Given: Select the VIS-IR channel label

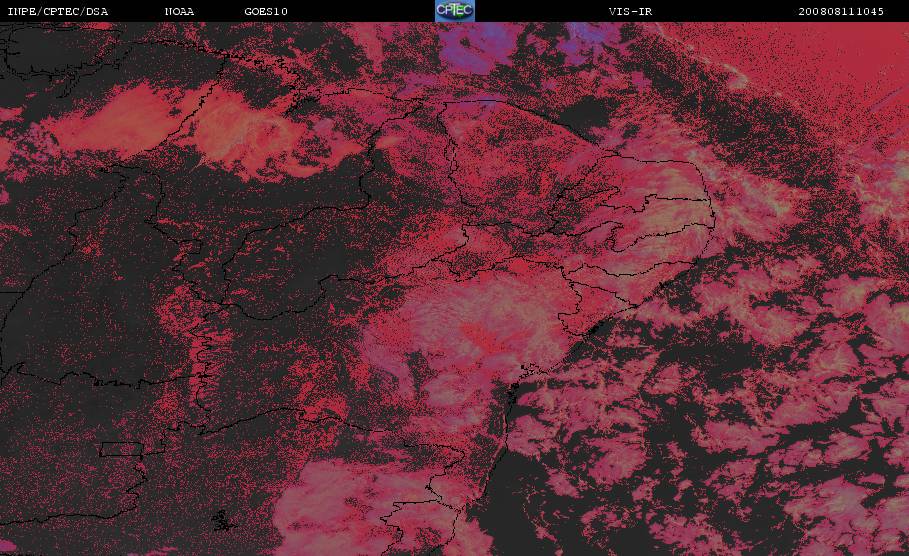Looking at the screenshot, I should pyautogui.click(x=630, y=11).
